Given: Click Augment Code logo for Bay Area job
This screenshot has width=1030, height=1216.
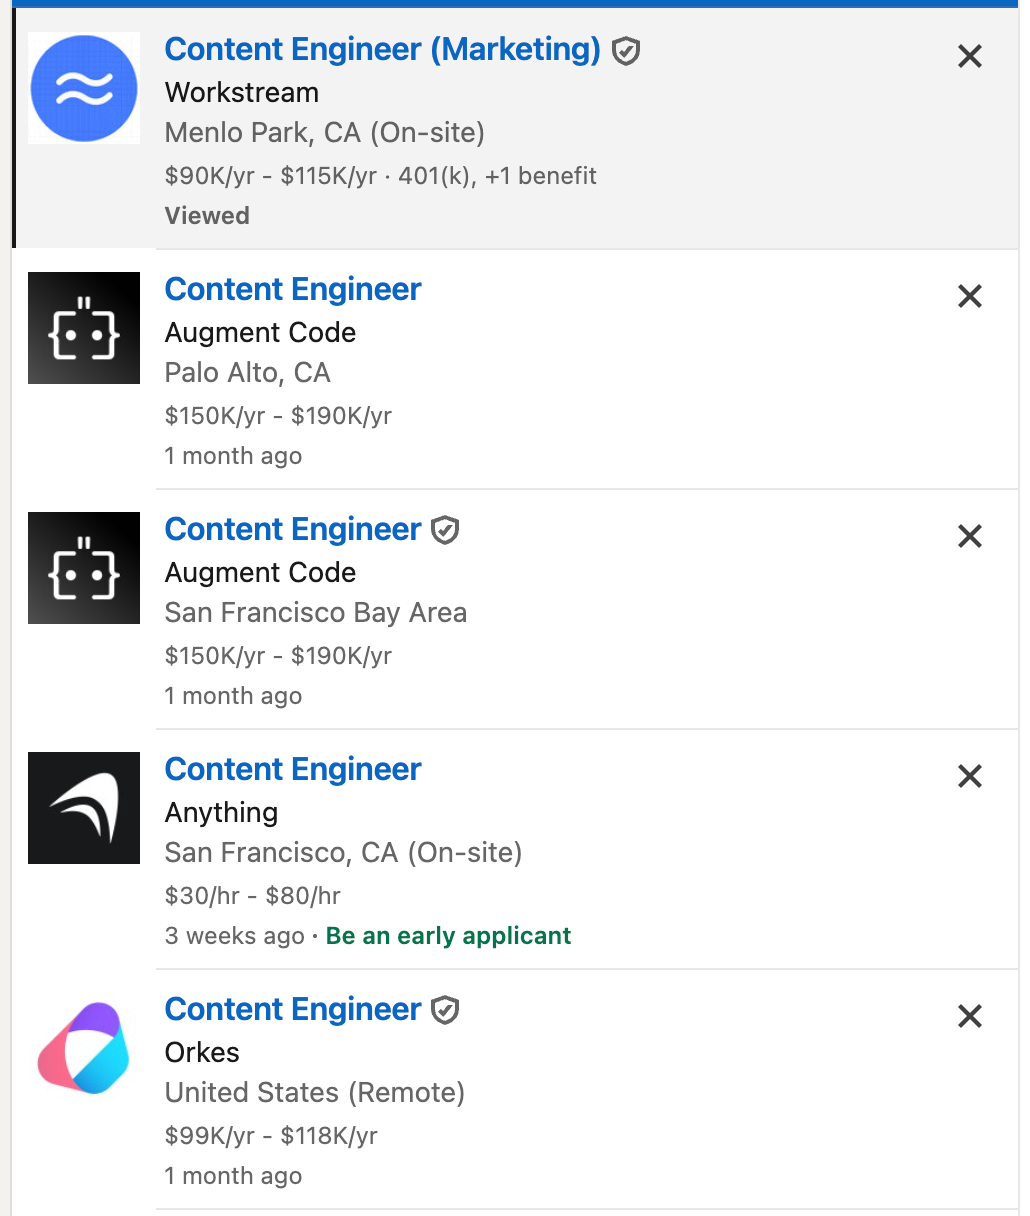Looking at the screenshot, I should coord(84,568).
